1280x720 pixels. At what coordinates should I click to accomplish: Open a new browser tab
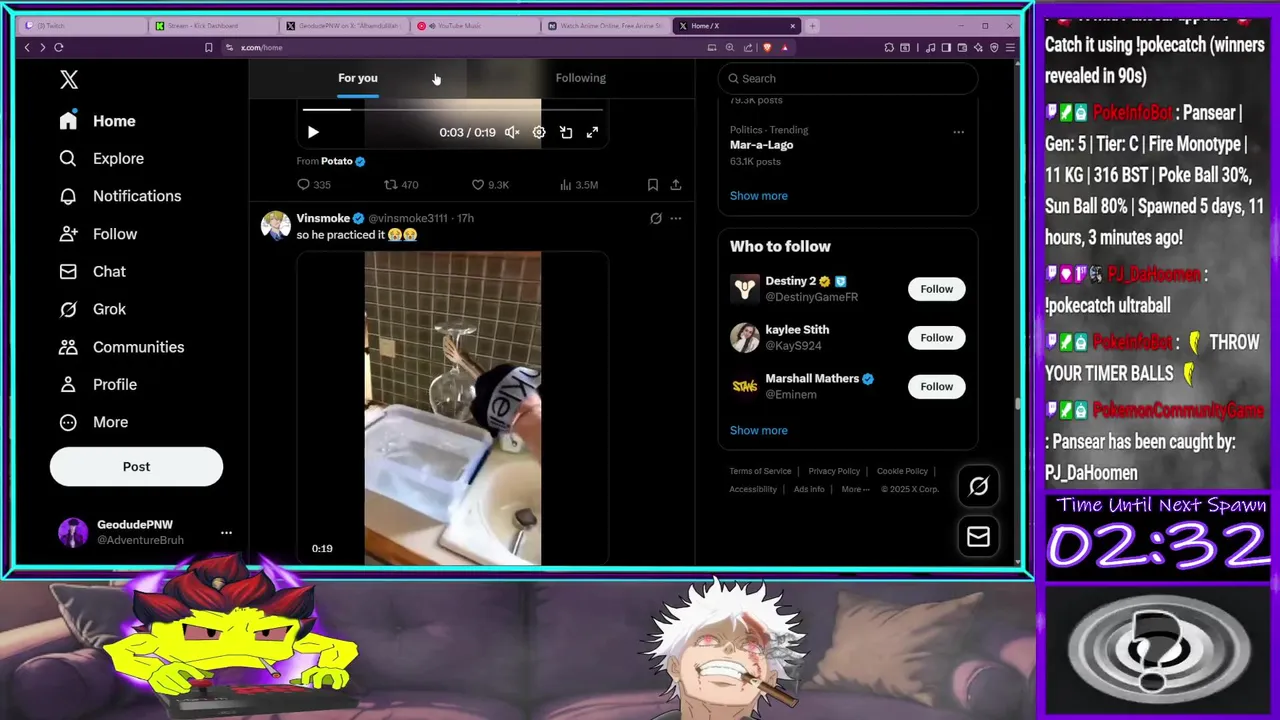pos(812,26)
